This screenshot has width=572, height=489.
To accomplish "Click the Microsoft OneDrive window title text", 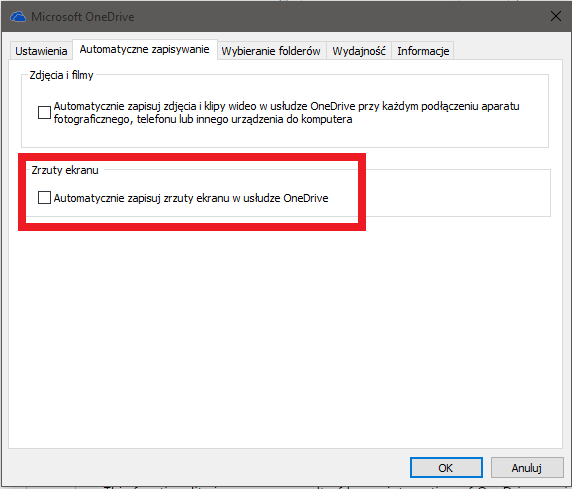I will click(x=82, y=17).
